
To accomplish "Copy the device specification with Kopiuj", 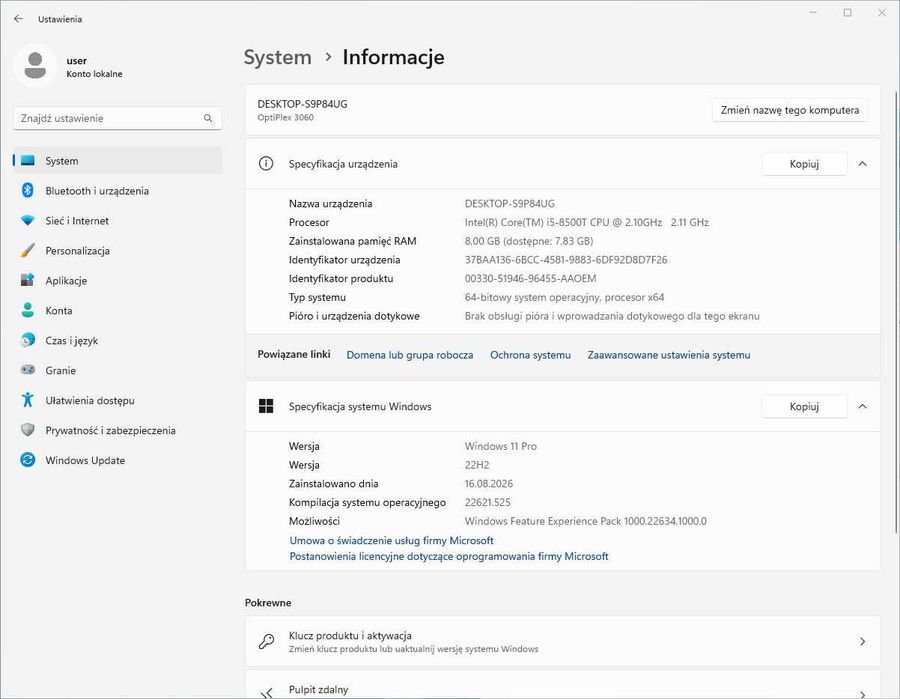I will pyautogui.click(x=804, y=164).
